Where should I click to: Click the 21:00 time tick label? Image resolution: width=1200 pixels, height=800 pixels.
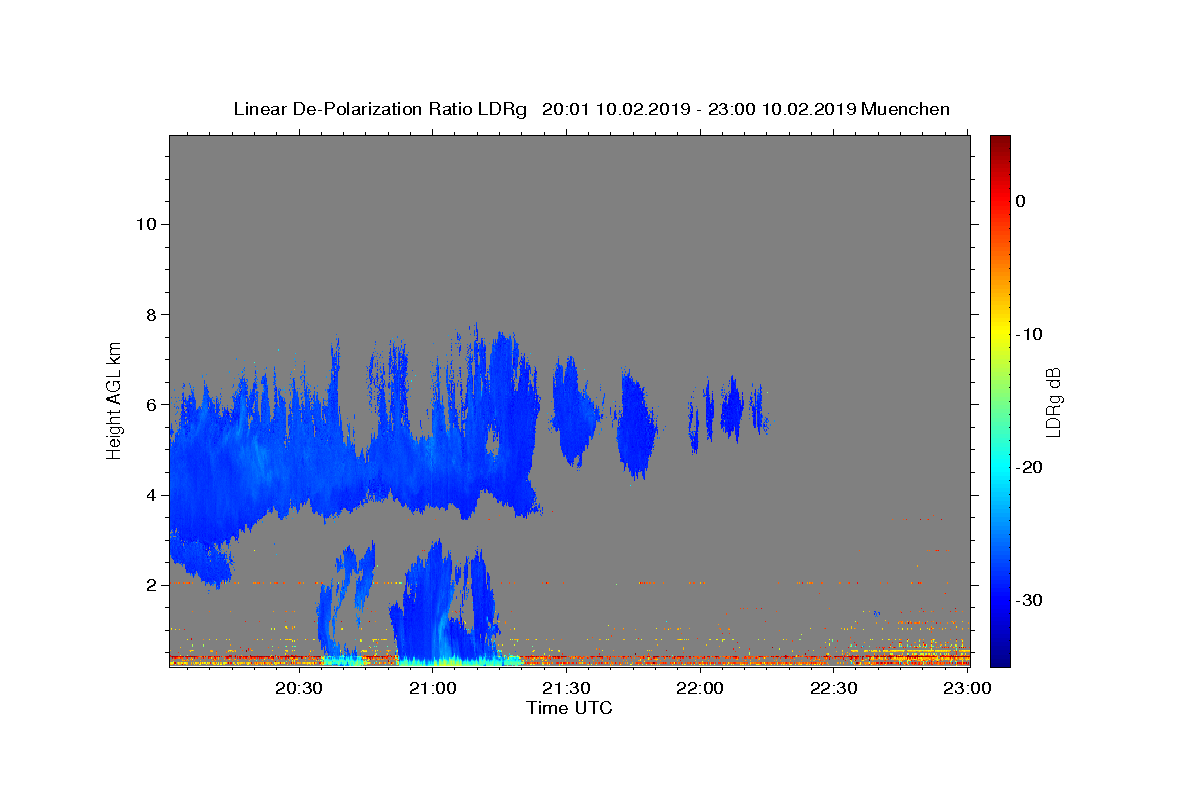433,688
